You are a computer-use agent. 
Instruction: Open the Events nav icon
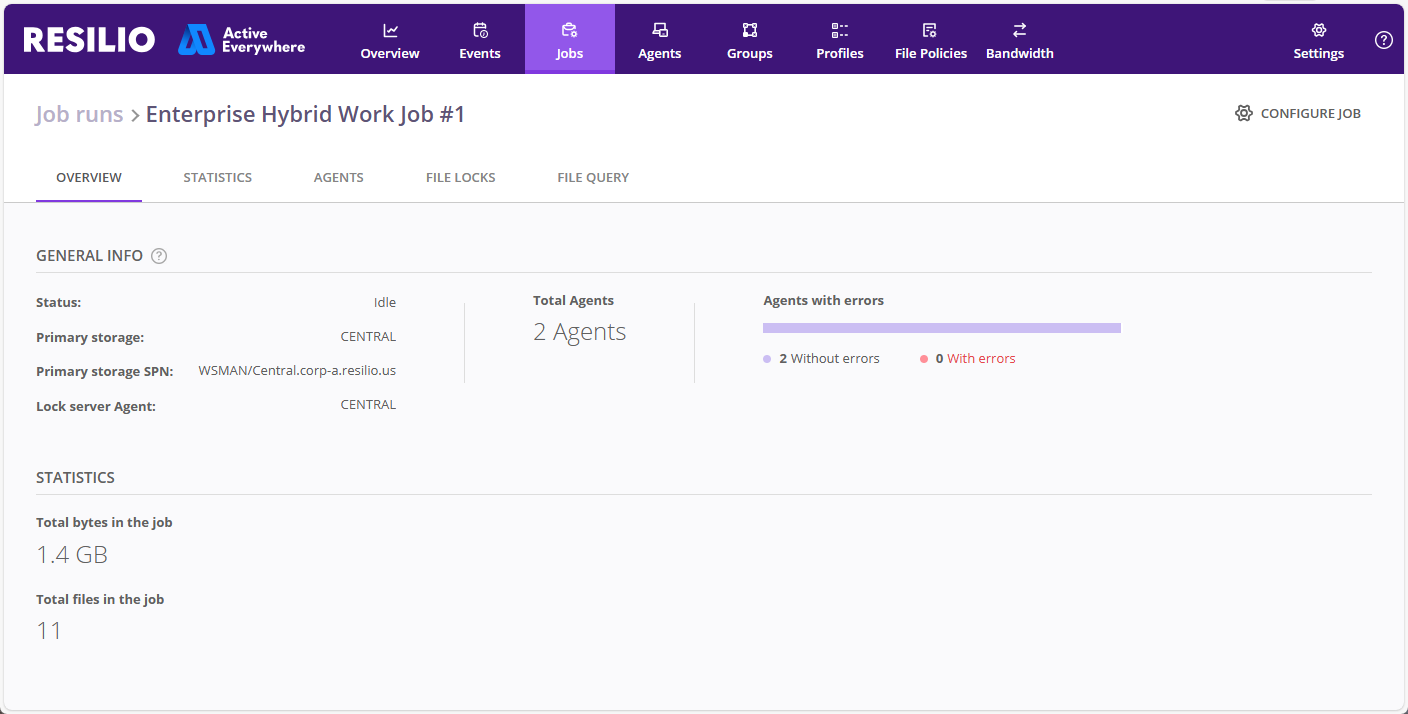point(480,30)
